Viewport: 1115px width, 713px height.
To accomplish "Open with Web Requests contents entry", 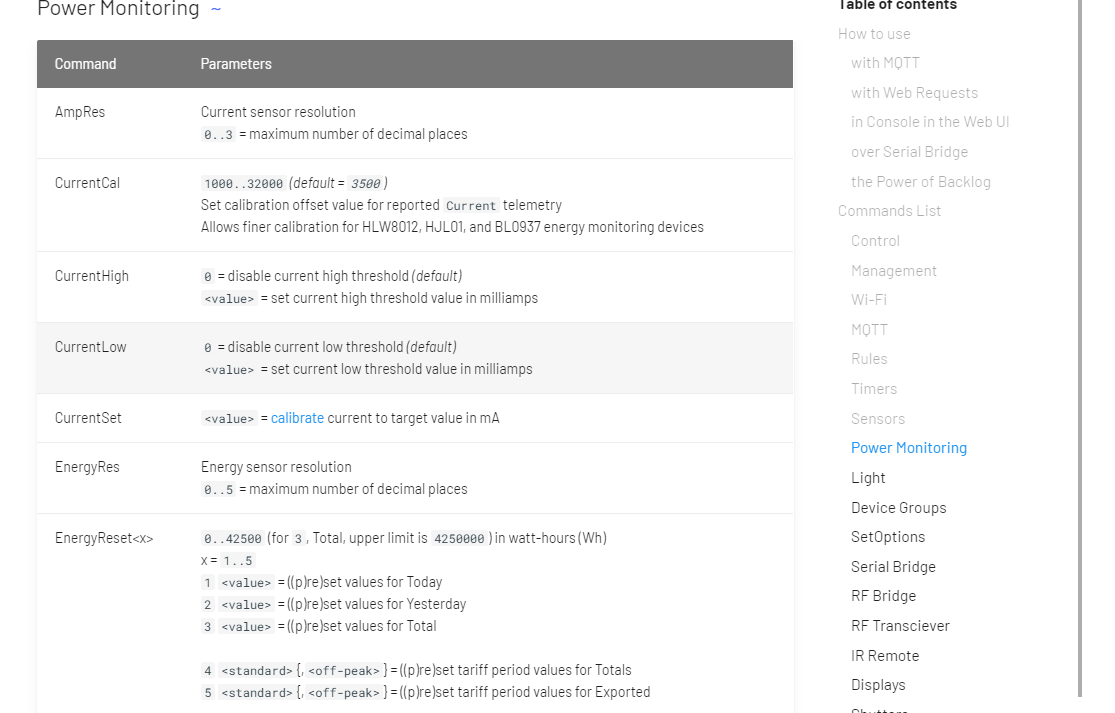I will click(x=914, y=93).
